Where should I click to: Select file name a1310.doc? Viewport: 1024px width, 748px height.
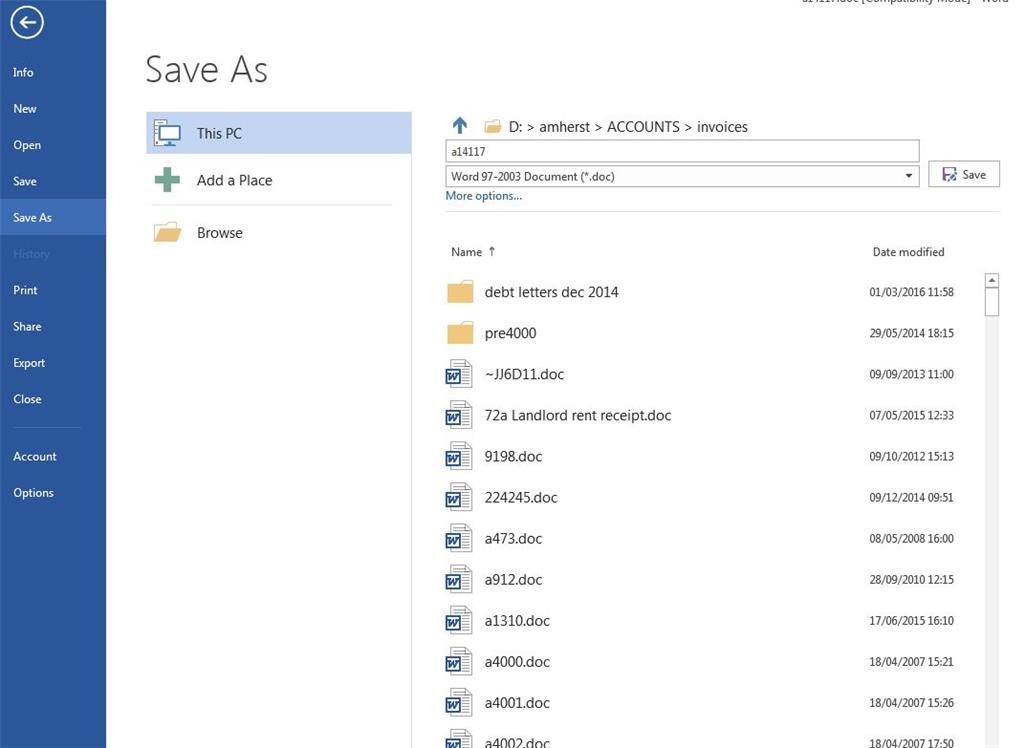(517, 621)
